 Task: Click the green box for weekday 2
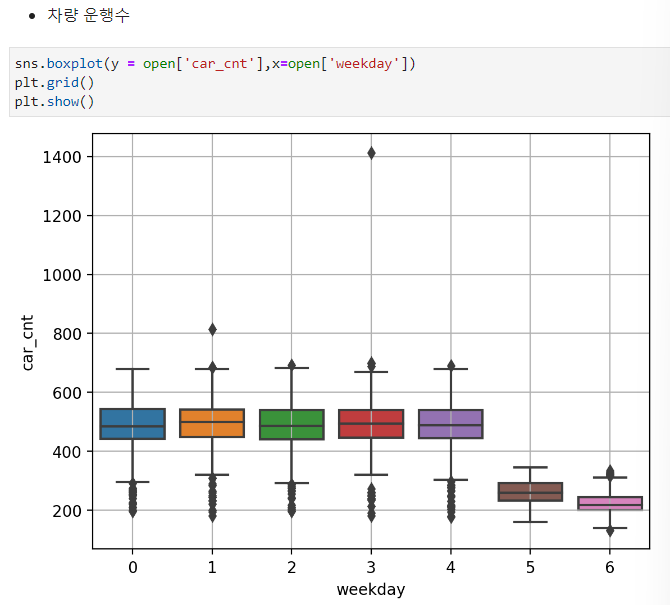(x=292, y=425)
